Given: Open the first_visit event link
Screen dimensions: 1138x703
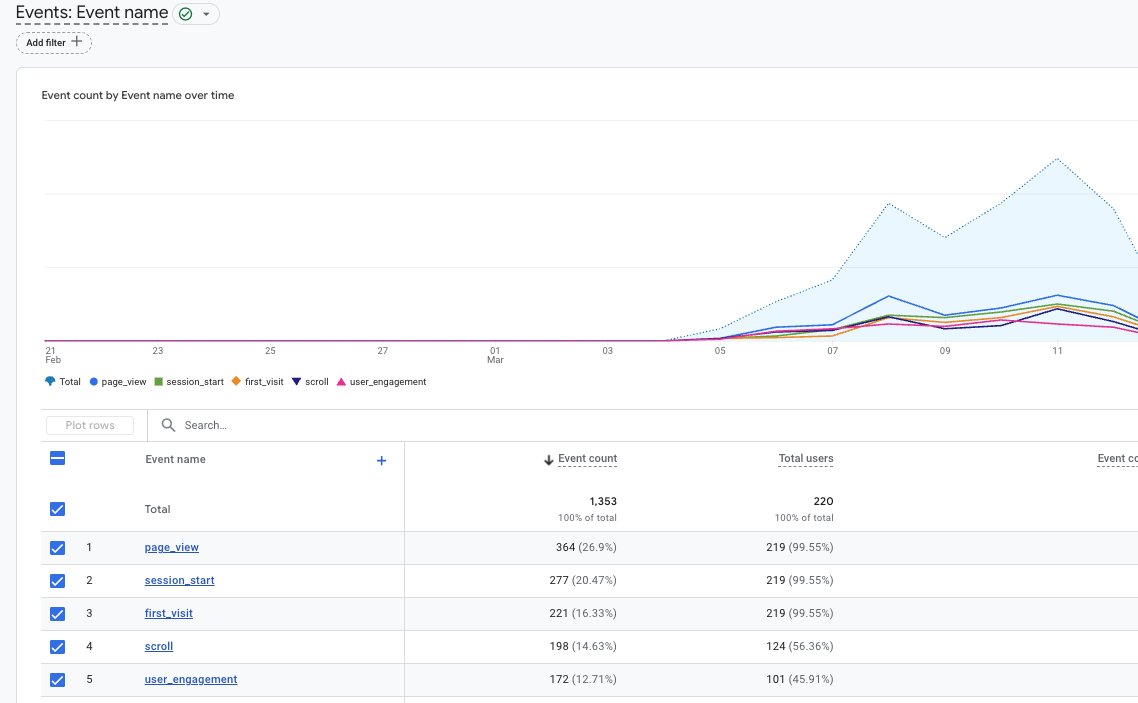Looking at the screenshot, I should click(x=168, y=613).
